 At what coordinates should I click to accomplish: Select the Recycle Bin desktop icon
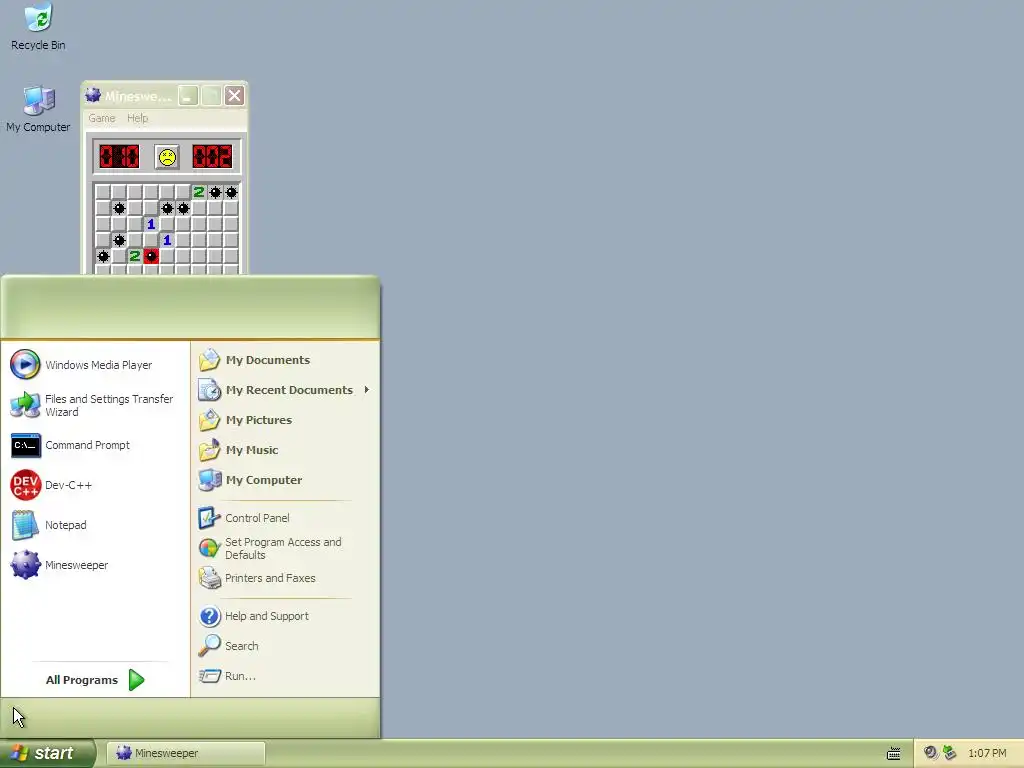pos(38,27)
